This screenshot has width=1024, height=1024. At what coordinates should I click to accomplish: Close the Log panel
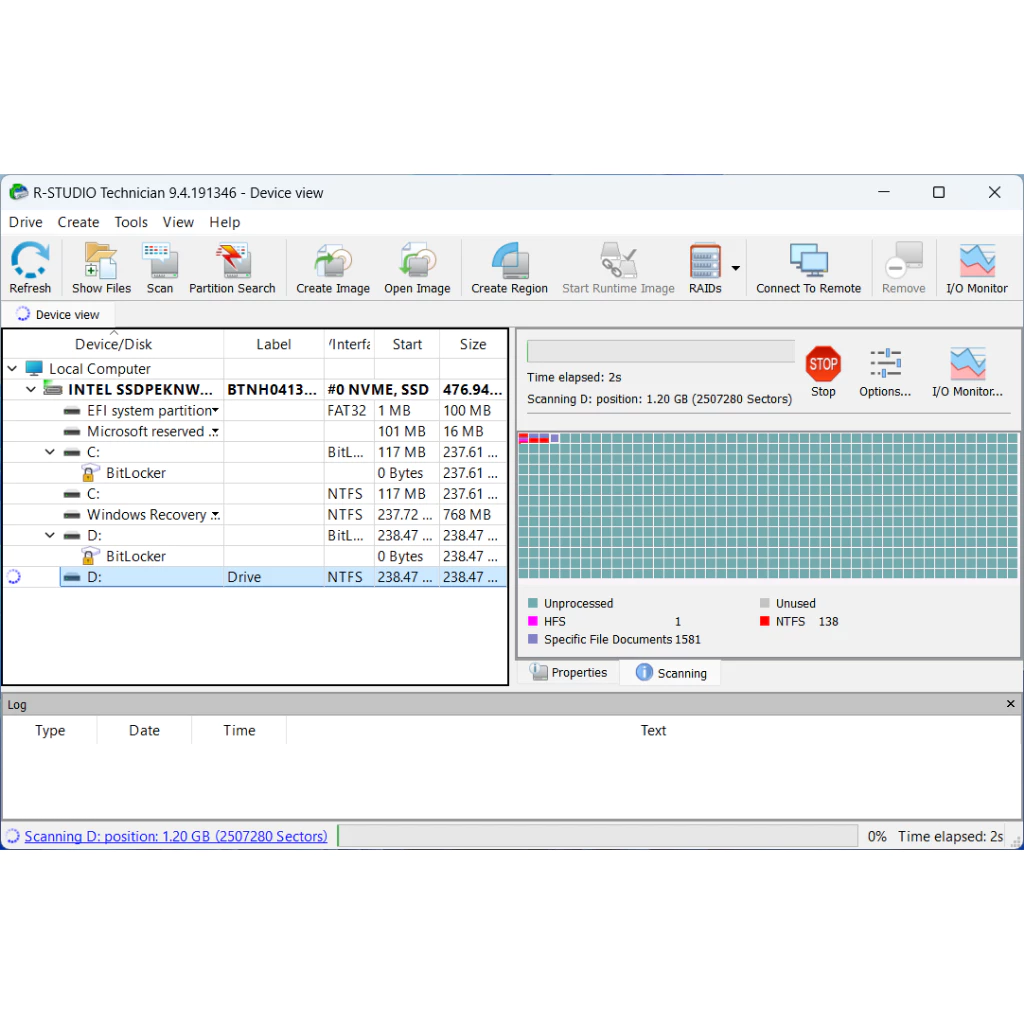click(x=1010, y=704)
